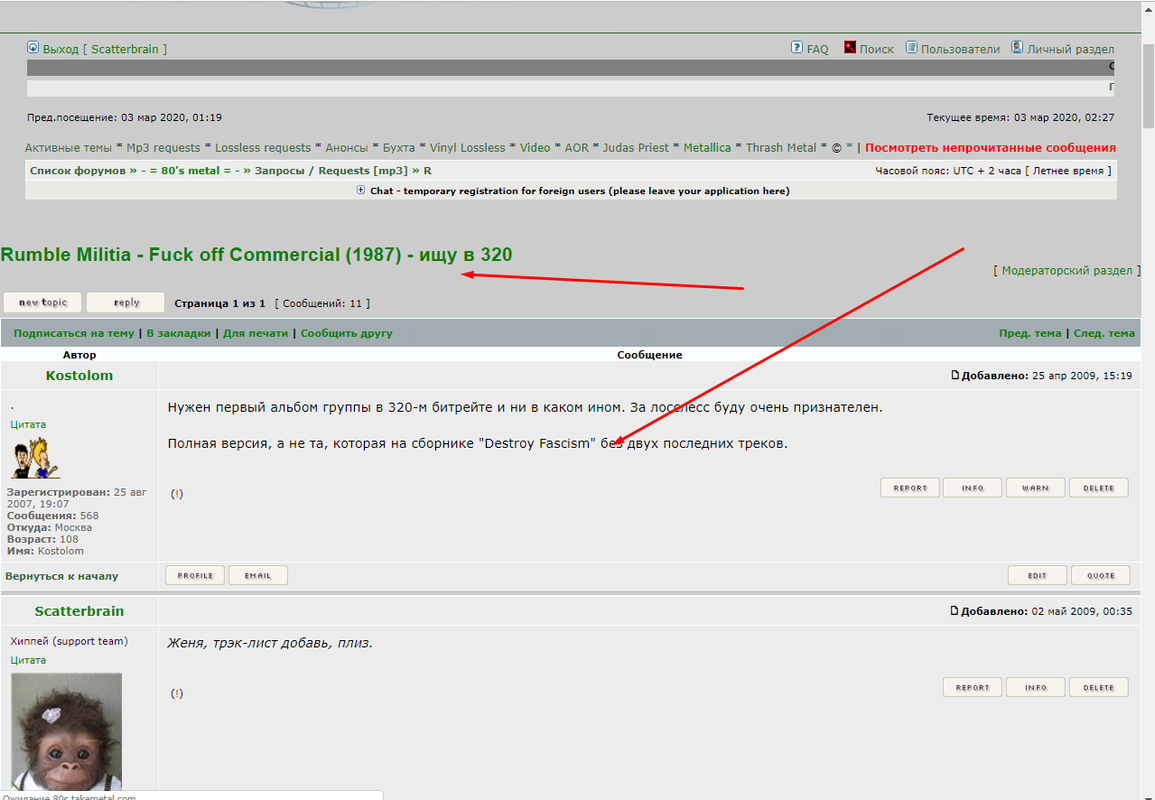
Task: Open Thrash Metal quick link
Action: click(781, 148)
